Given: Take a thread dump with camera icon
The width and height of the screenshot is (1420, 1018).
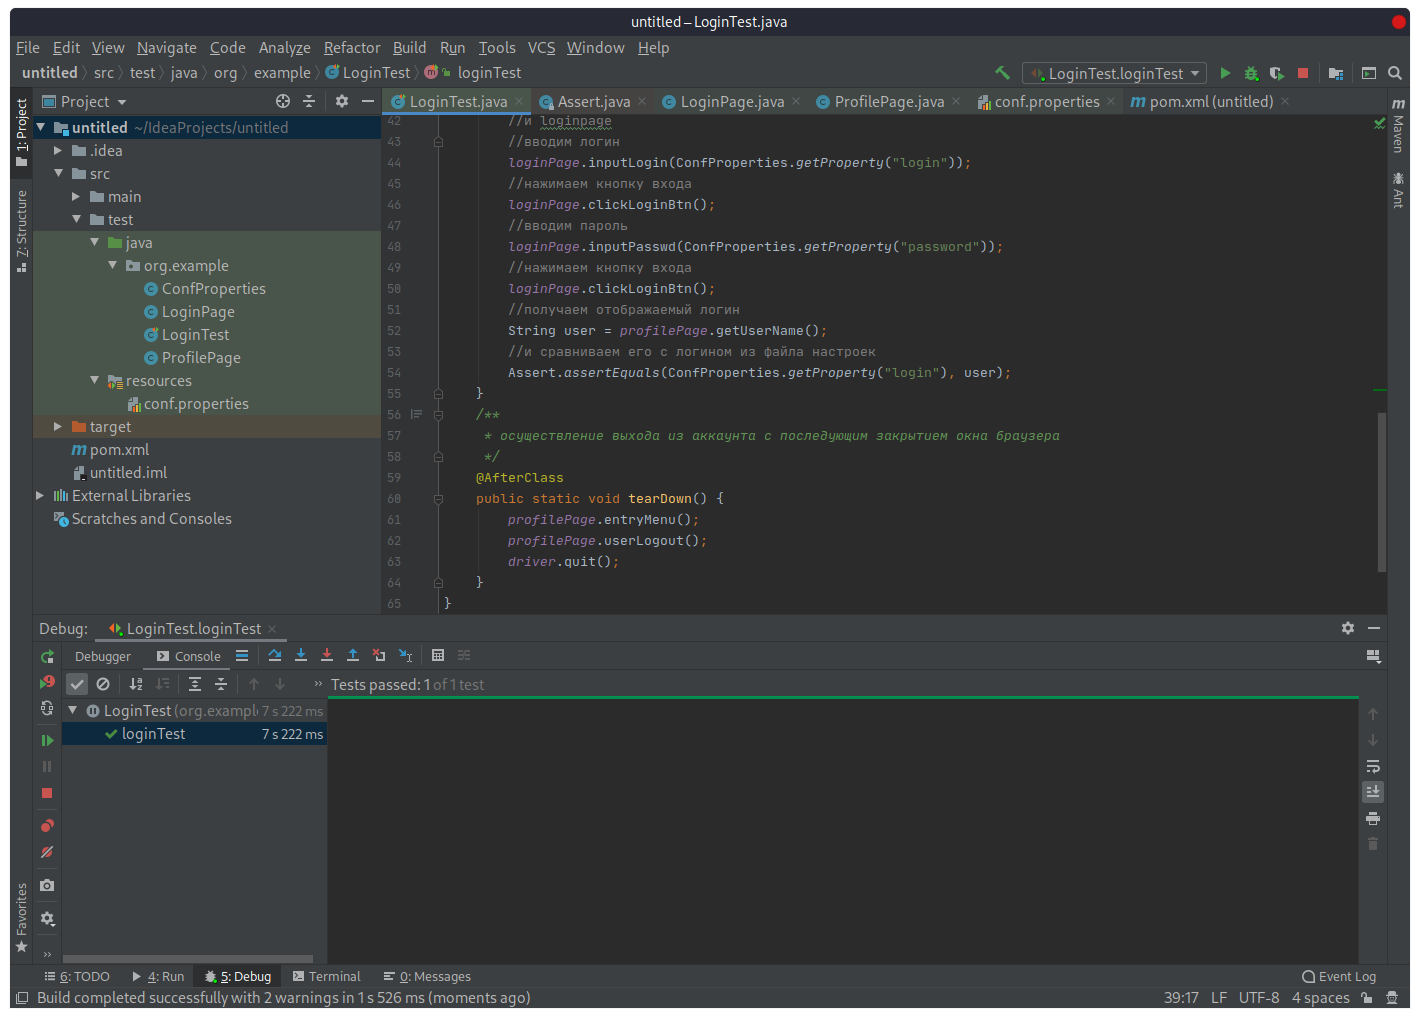Looking at the screenshot, I should [x=47, y=885].
